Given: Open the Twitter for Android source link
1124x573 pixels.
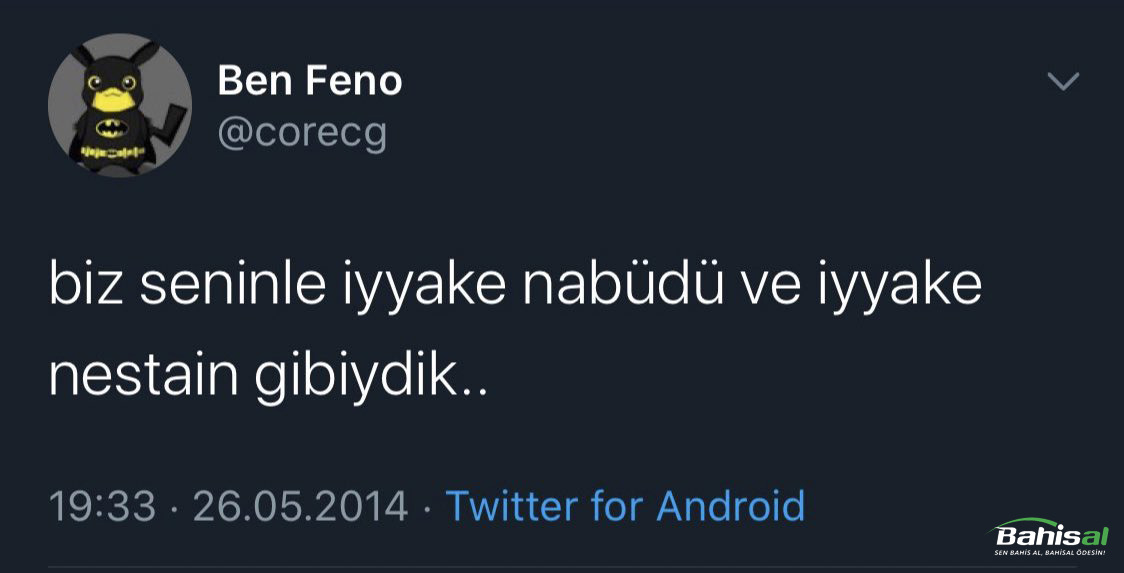Looking at the screenshot, I should point(625,506).
